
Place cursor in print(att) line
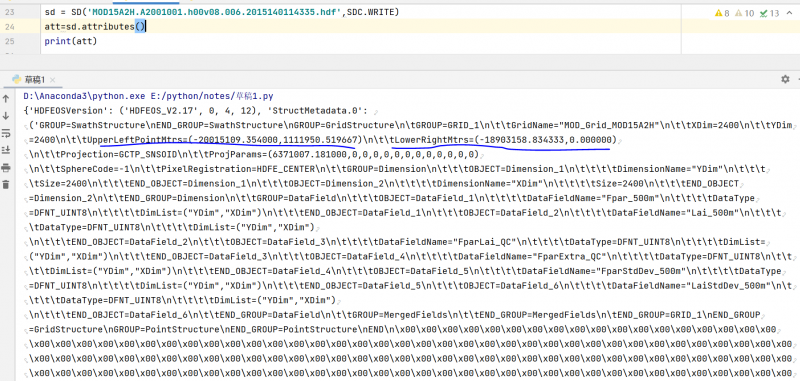70,41
